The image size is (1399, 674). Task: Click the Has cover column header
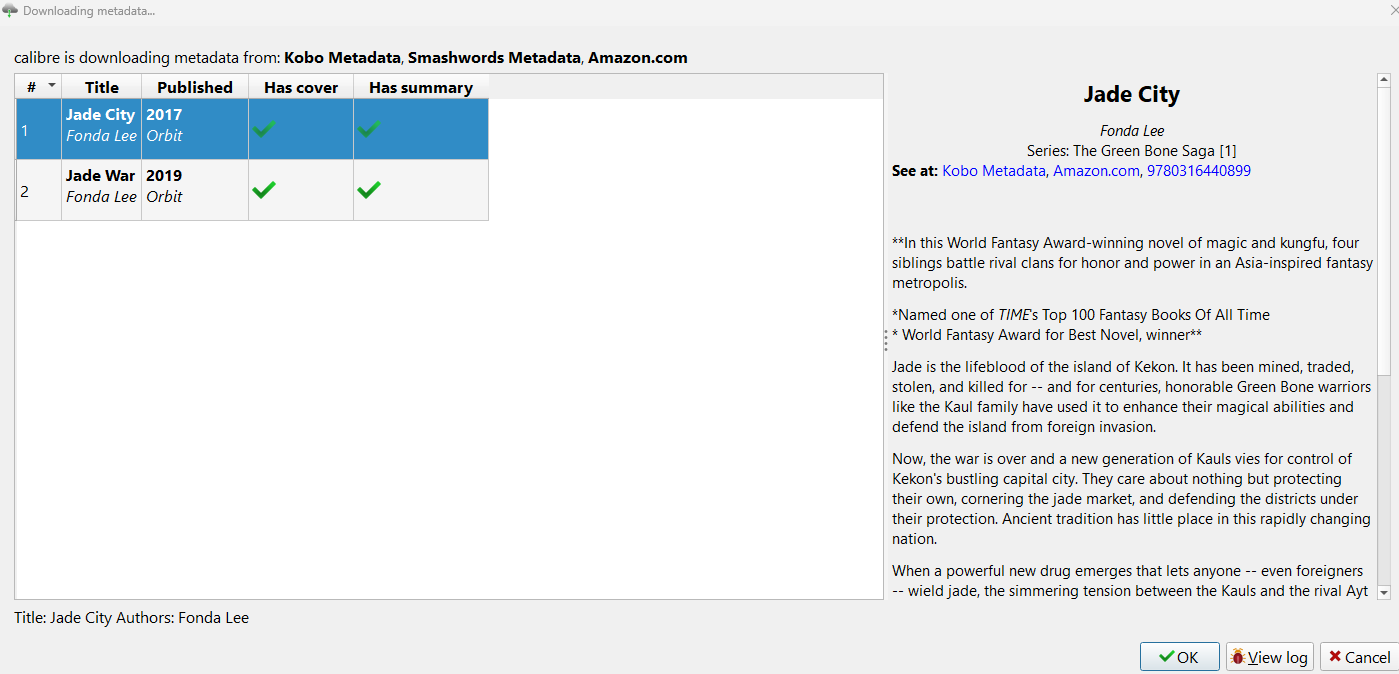coord(301,87)
